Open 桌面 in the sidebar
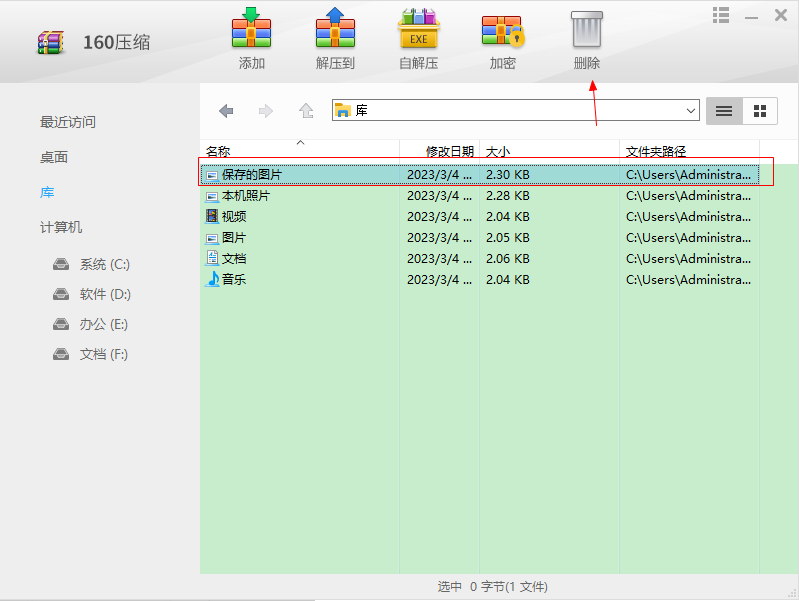This screenshot has height=601, width=799. [x=54, y=158]
